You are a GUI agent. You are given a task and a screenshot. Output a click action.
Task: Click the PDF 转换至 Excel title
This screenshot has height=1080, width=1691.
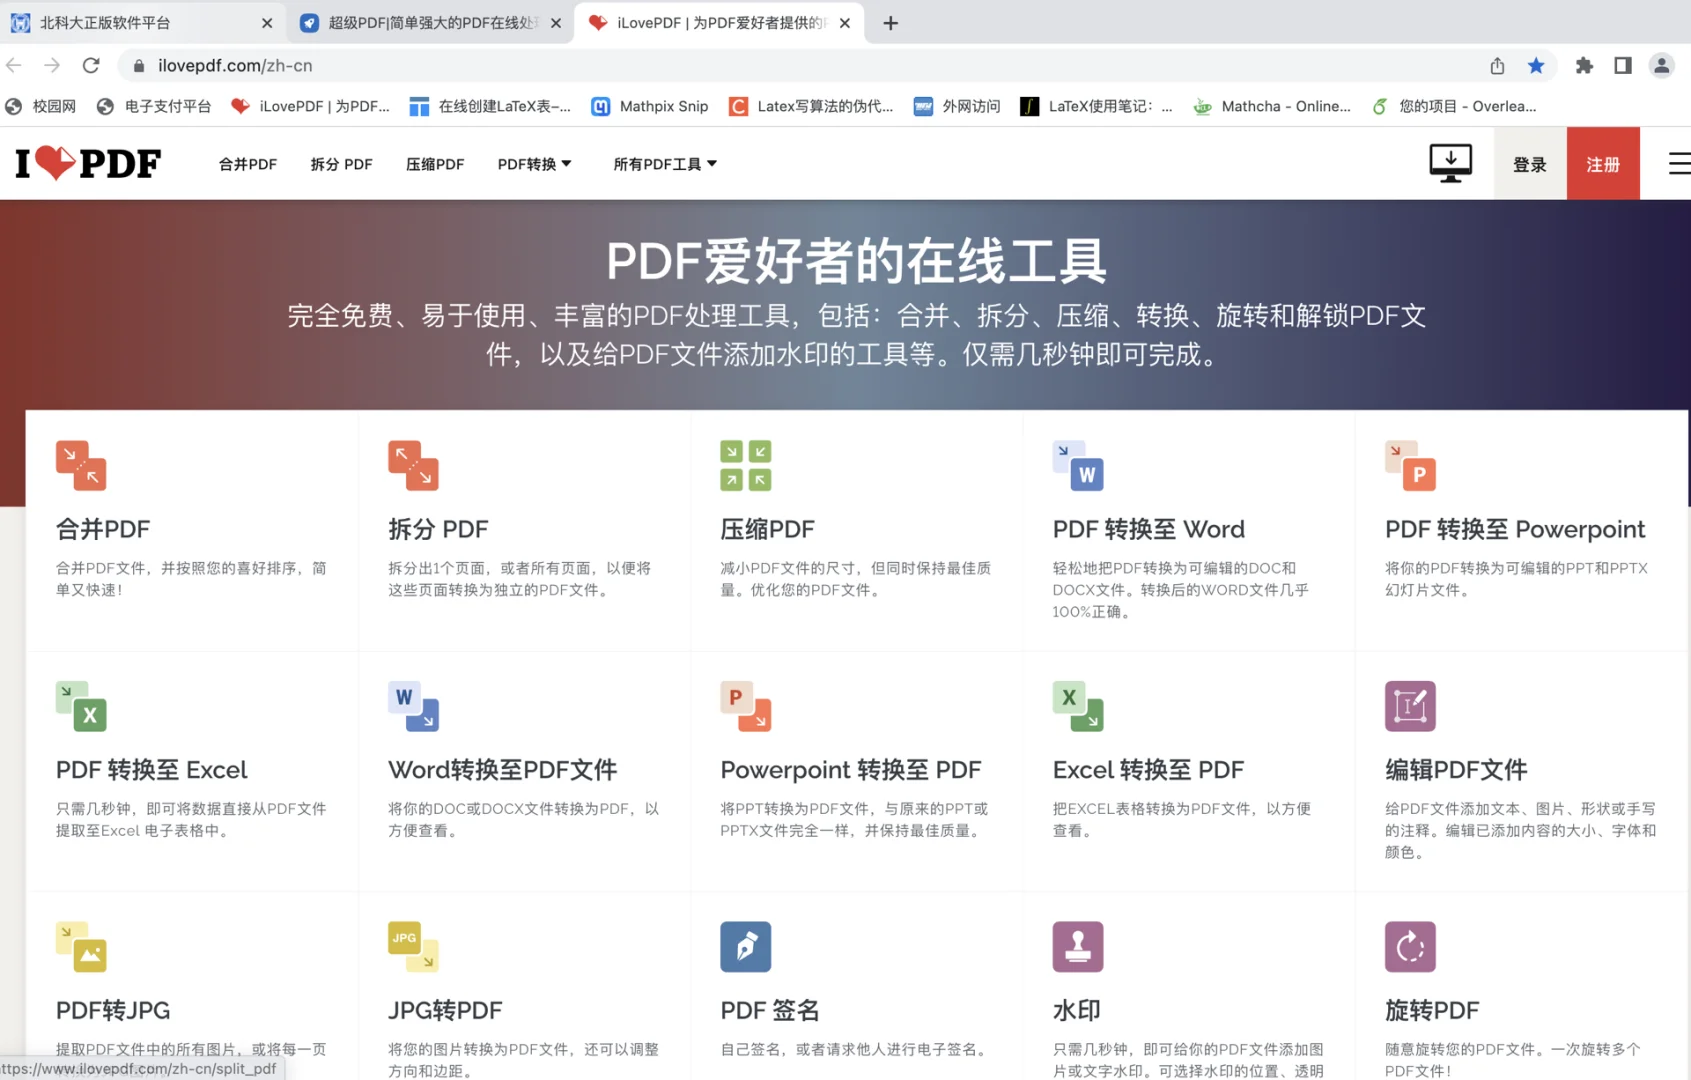[151, 770]
